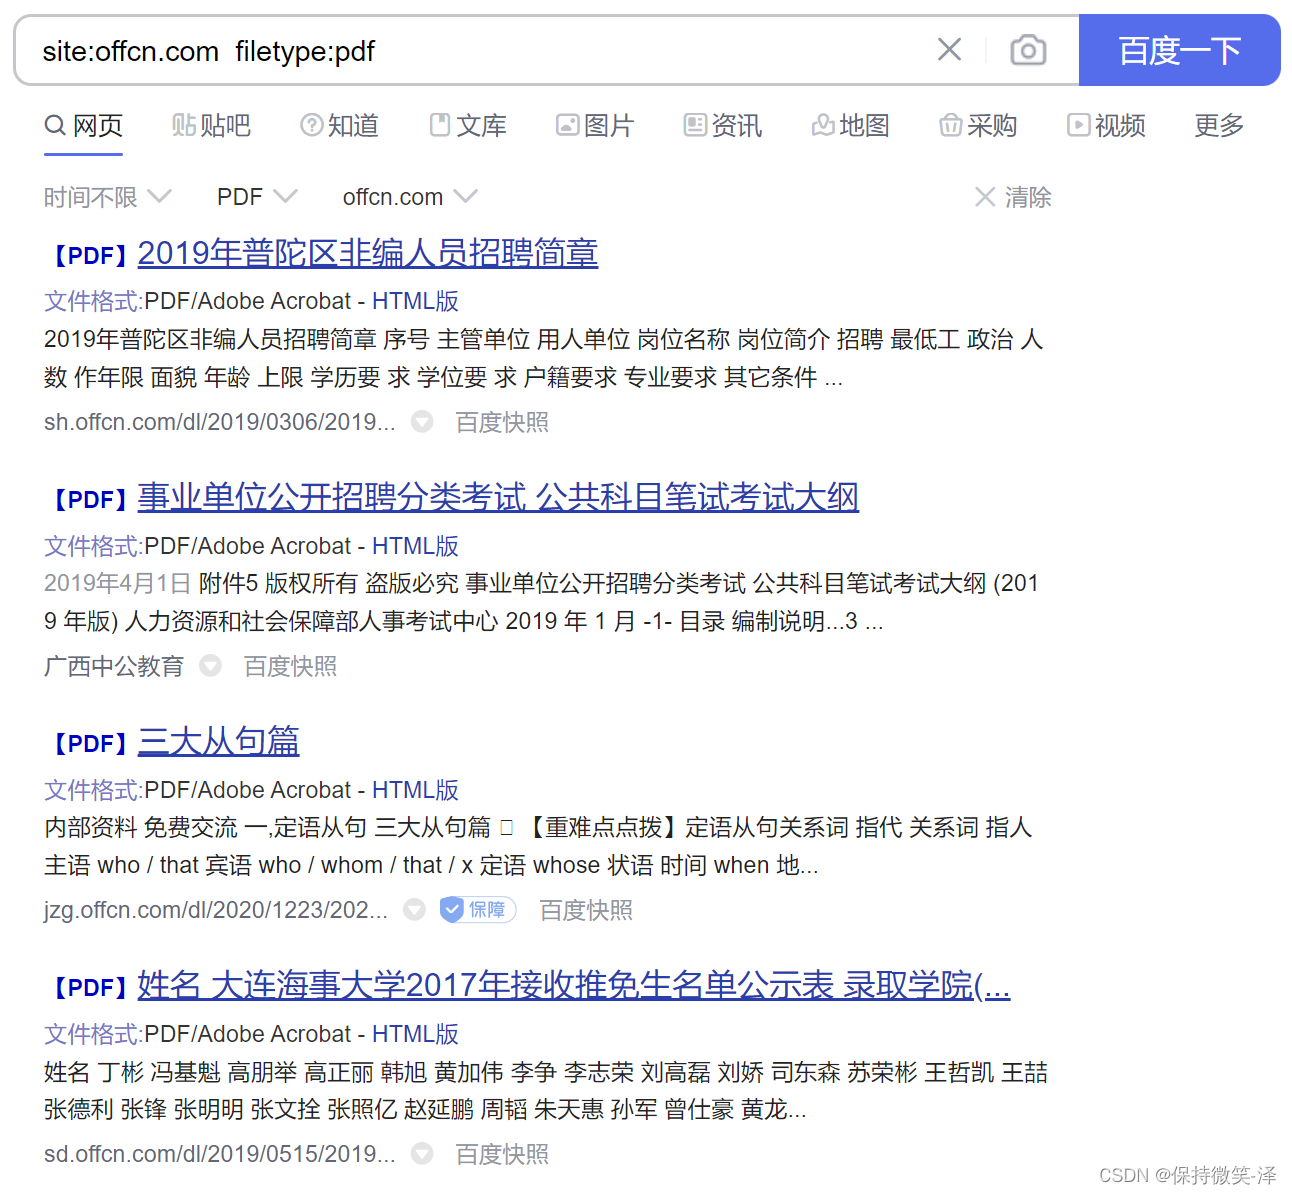Clear filters with the 清除 button
The height and width of the screenshot is (1194, 1292).
click(1013, 197)
